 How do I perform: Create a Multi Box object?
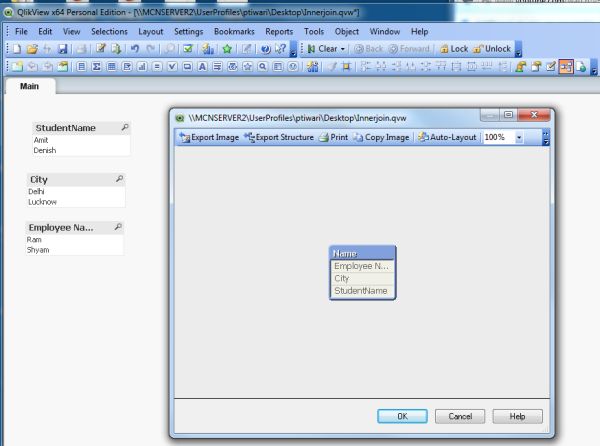point(127,67)
